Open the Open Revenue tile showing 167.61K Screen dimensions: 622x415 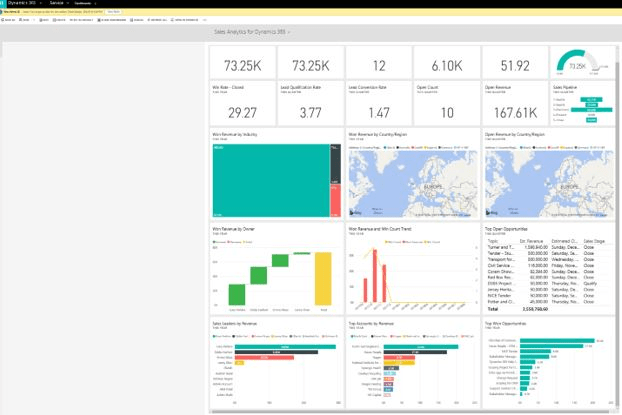(515, 104)
